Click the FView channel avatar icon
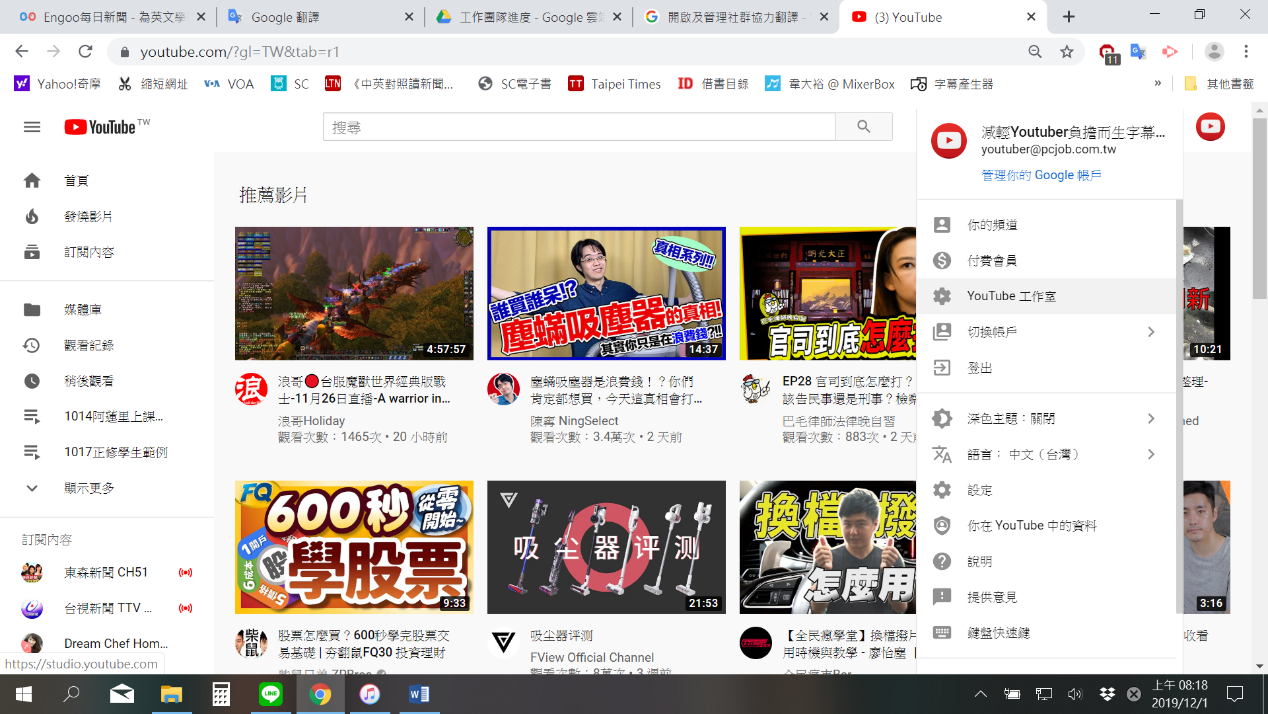This screenshot has height=714, width=1268. [x=503, y=642]
